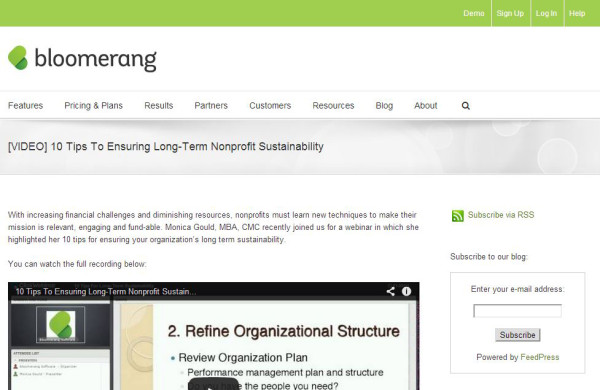Open the Log In link
Screen dimensions: 600x390
click(546, 13)
